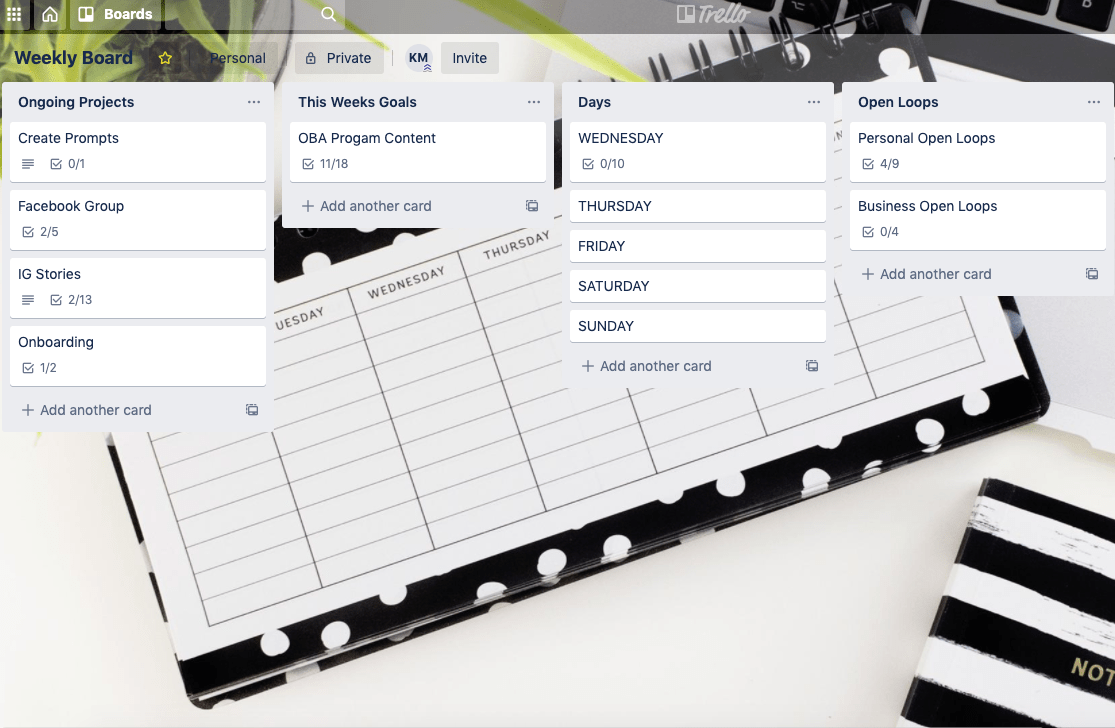Change the Private visibility setting
The image size is (1115, 728).
[339, 58]
